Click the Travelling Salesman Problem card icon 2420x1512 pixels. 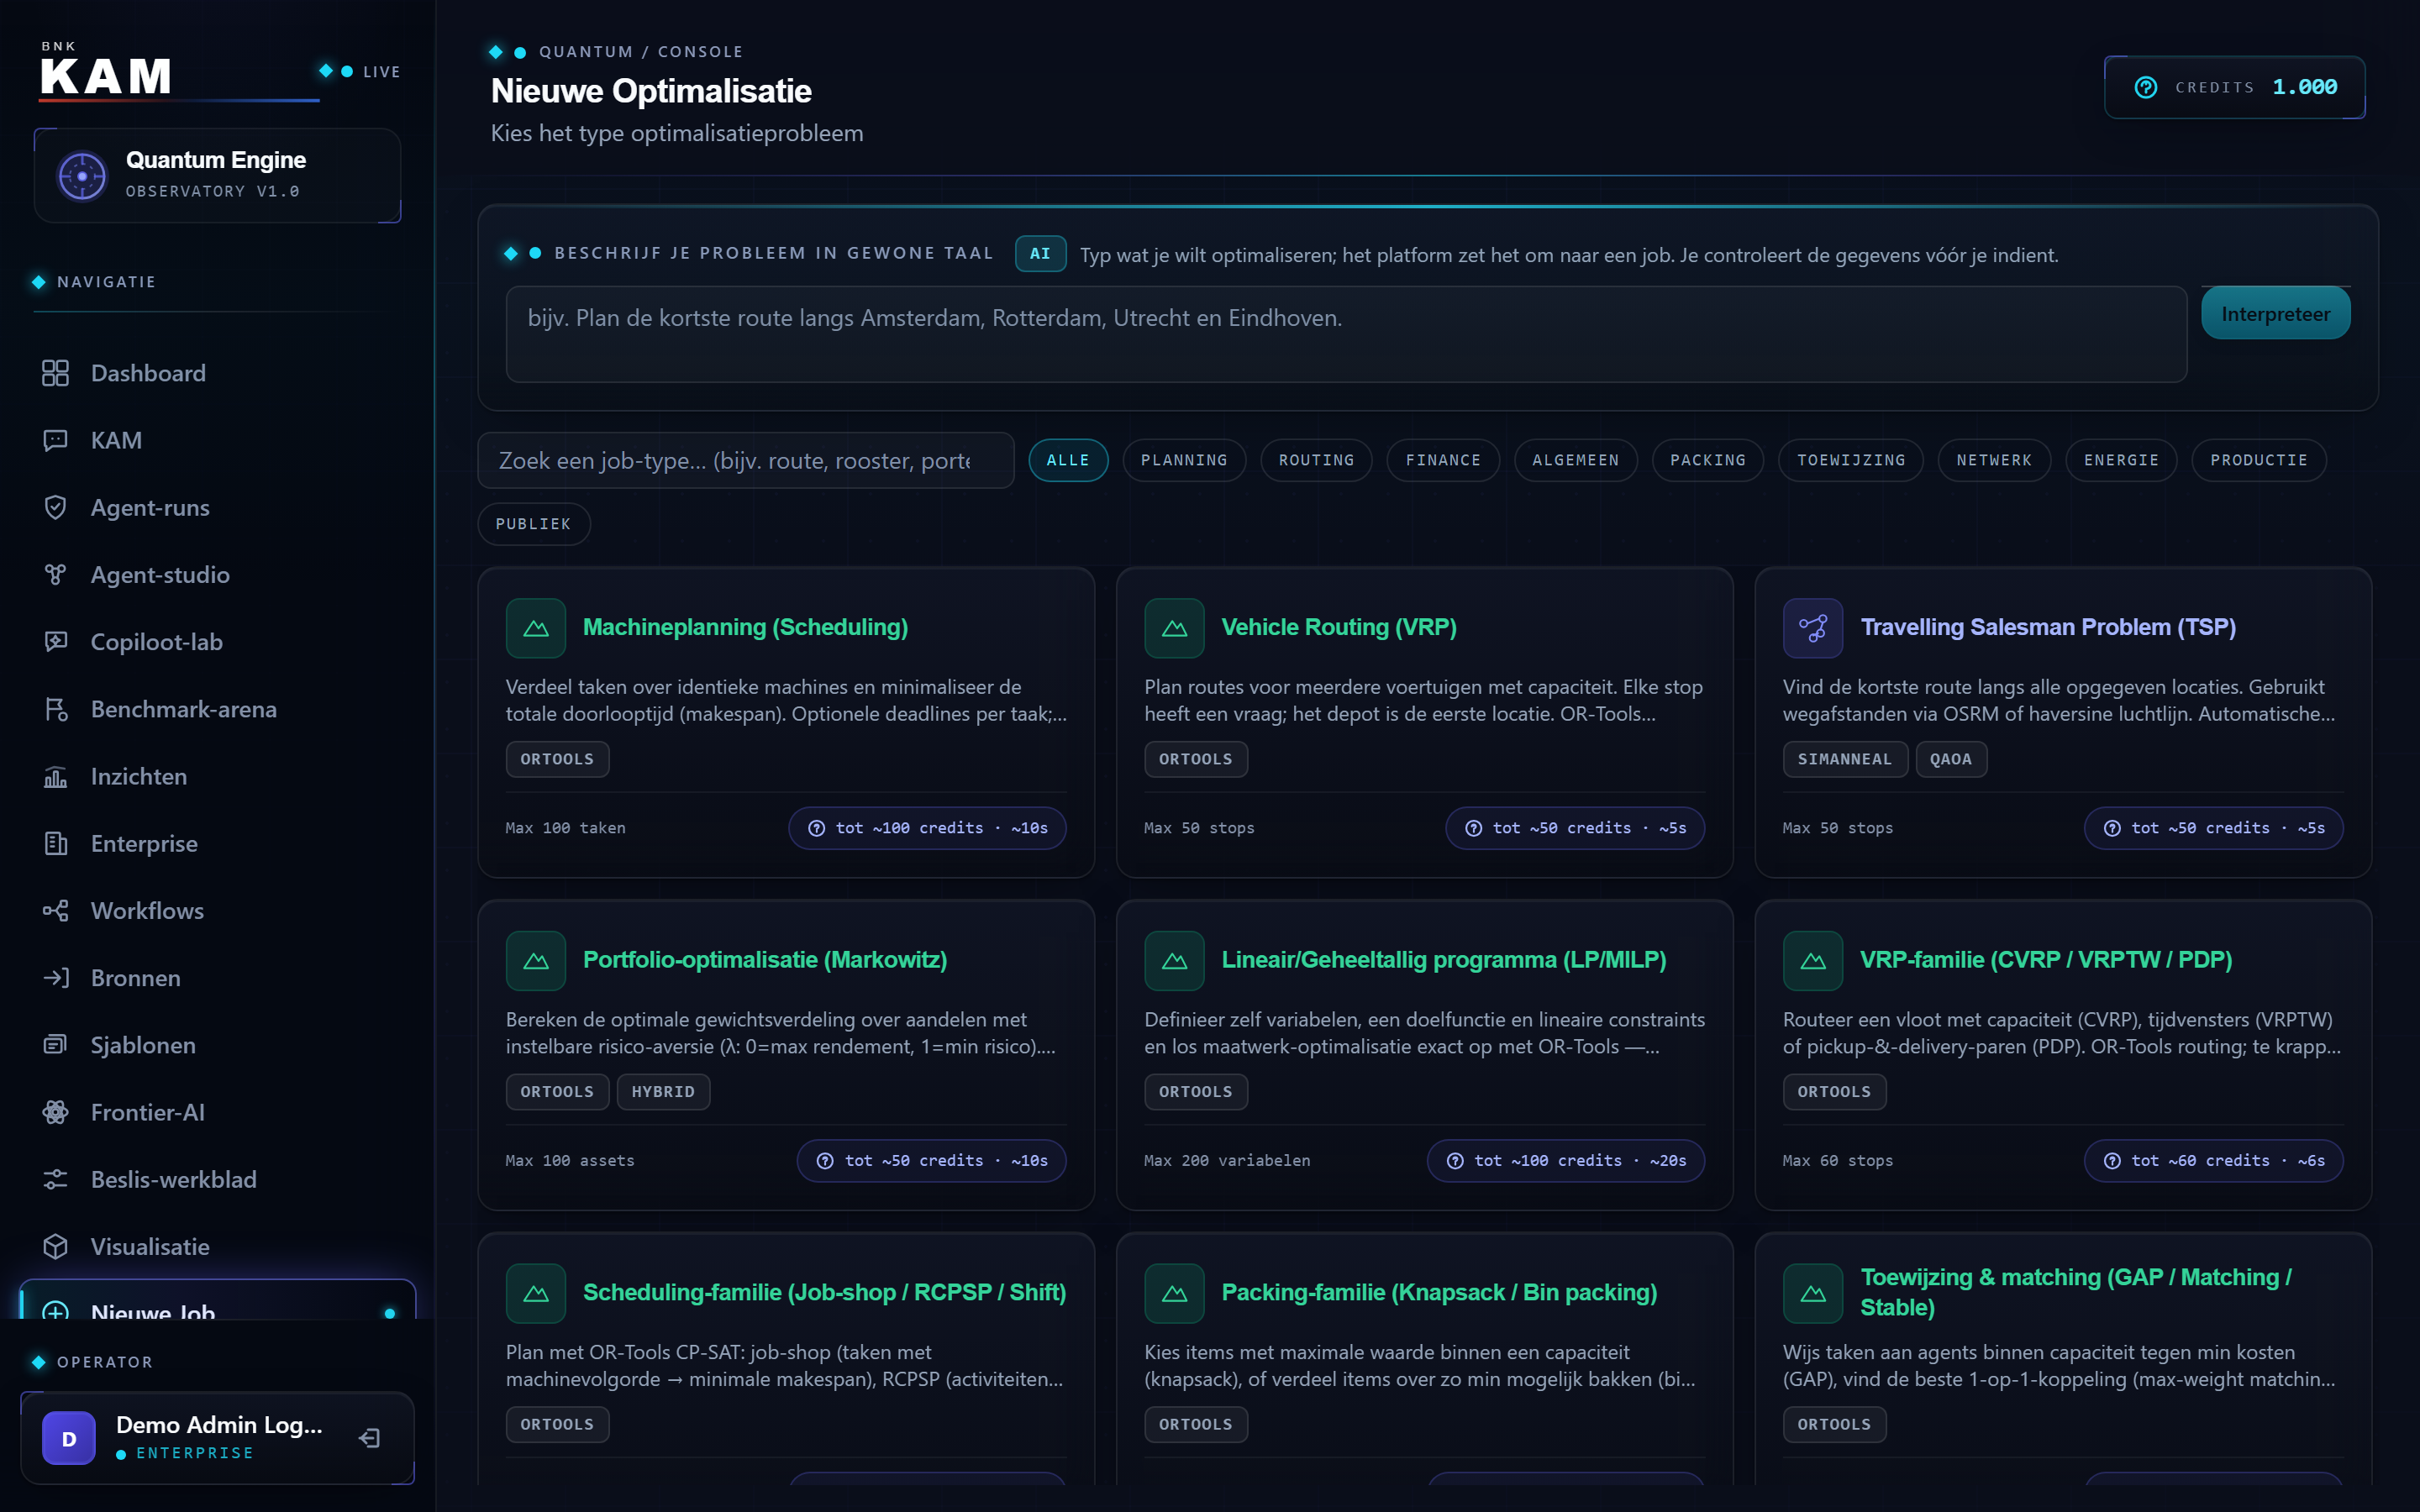[x=1812, y=628]
